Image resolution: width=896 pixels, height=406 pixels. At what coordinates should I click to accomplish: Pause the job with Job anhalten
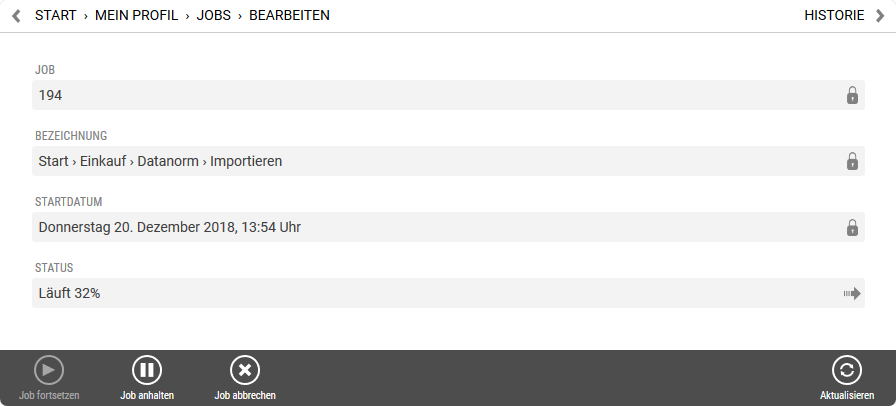tap(147, 370)
